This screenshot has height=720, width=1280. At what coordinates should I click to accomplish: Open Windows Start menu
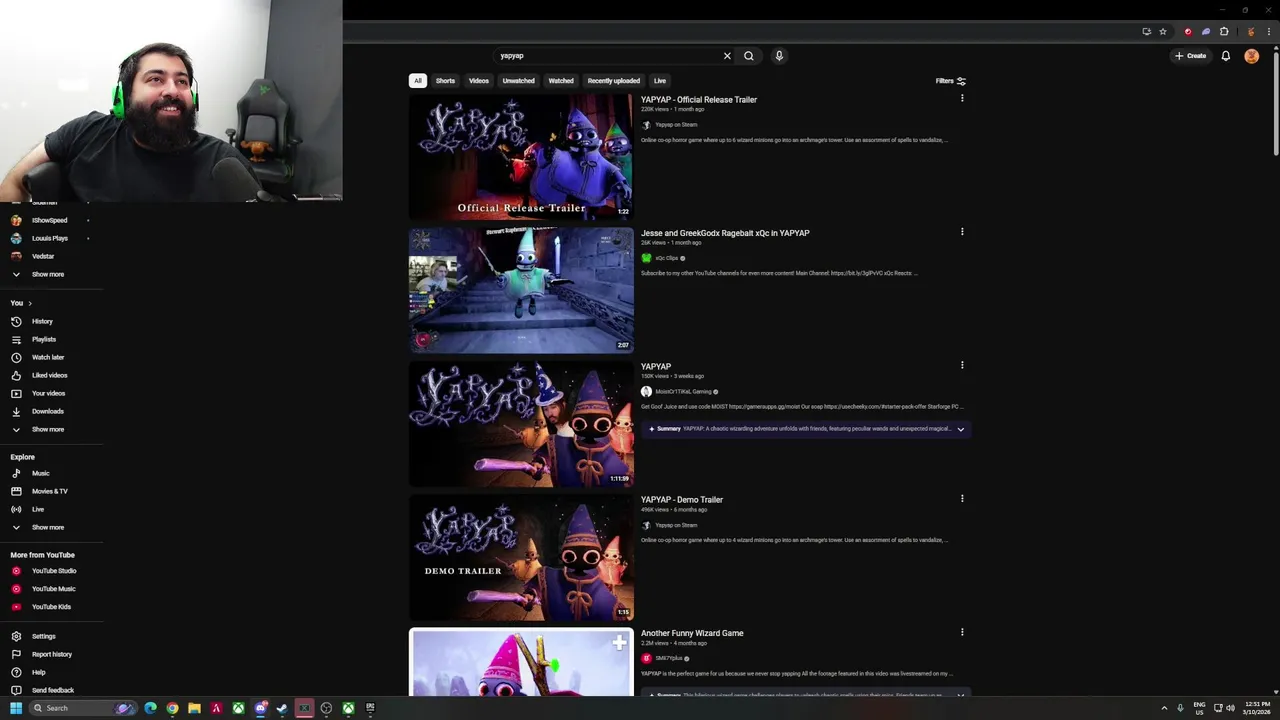(15, 708)
